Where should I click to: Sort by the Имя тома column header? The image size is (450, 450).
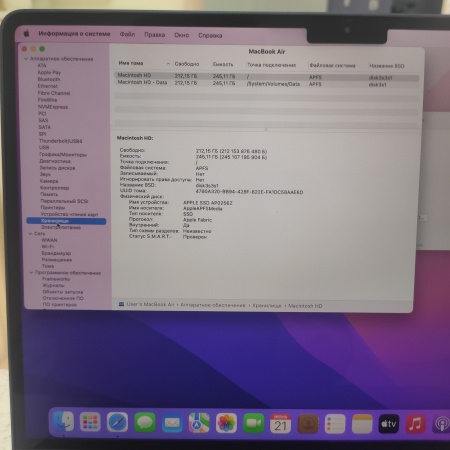[131, 63]
